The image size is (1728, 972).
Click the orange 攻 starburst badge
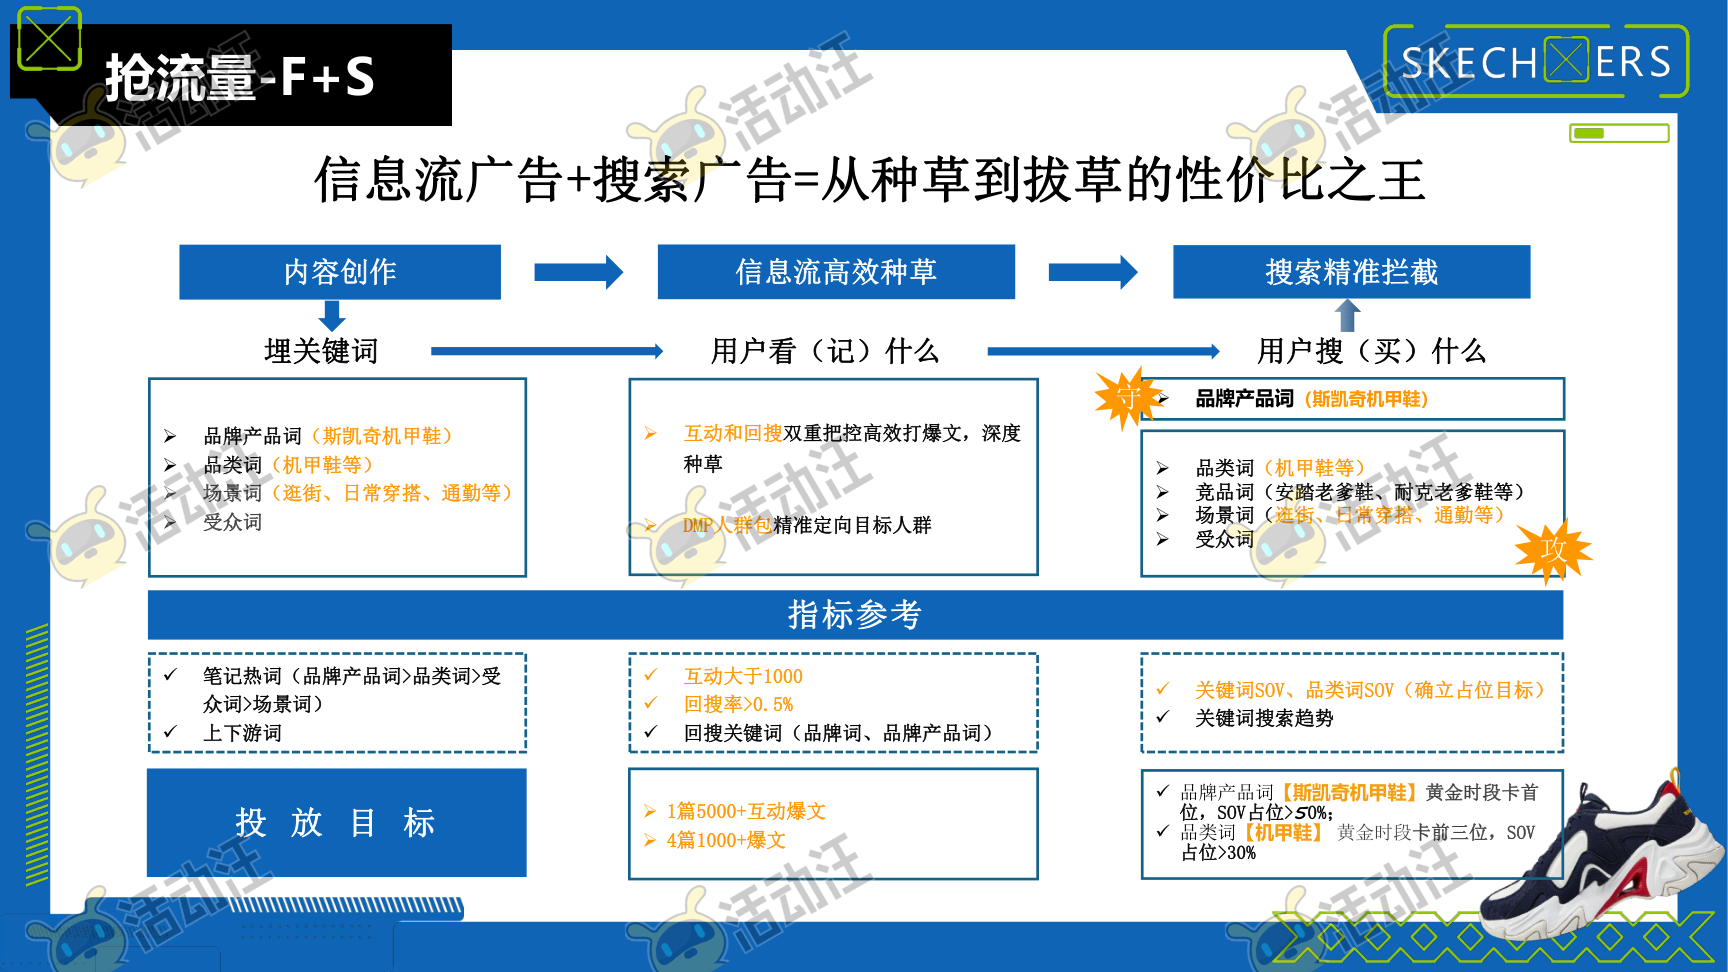[x=1553, y=551]
